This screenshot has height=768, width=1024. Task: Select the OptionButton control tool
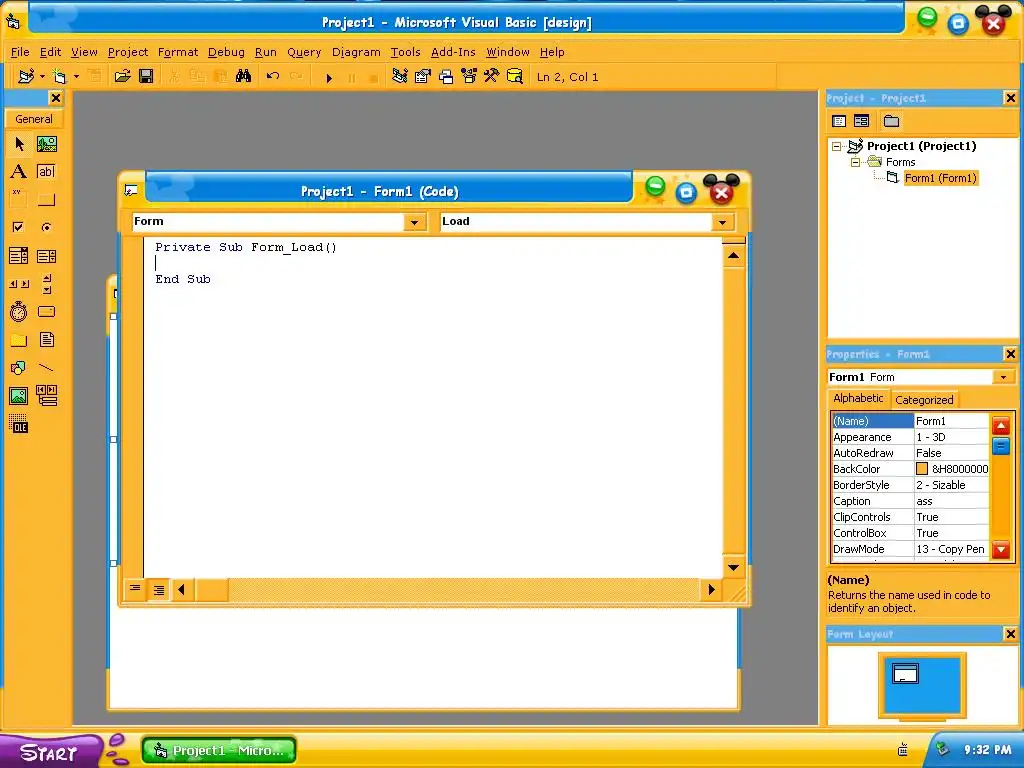pyautogui.click(x=46, y=227)
